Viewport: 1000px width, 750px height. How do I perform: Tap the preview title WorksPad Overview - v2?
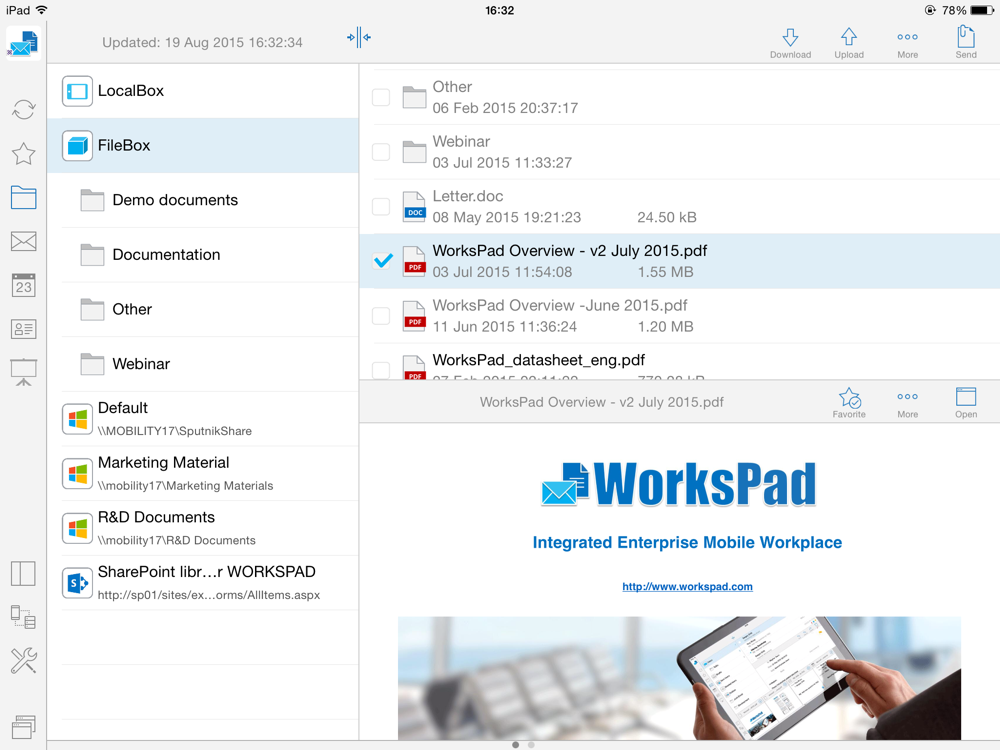601,402
